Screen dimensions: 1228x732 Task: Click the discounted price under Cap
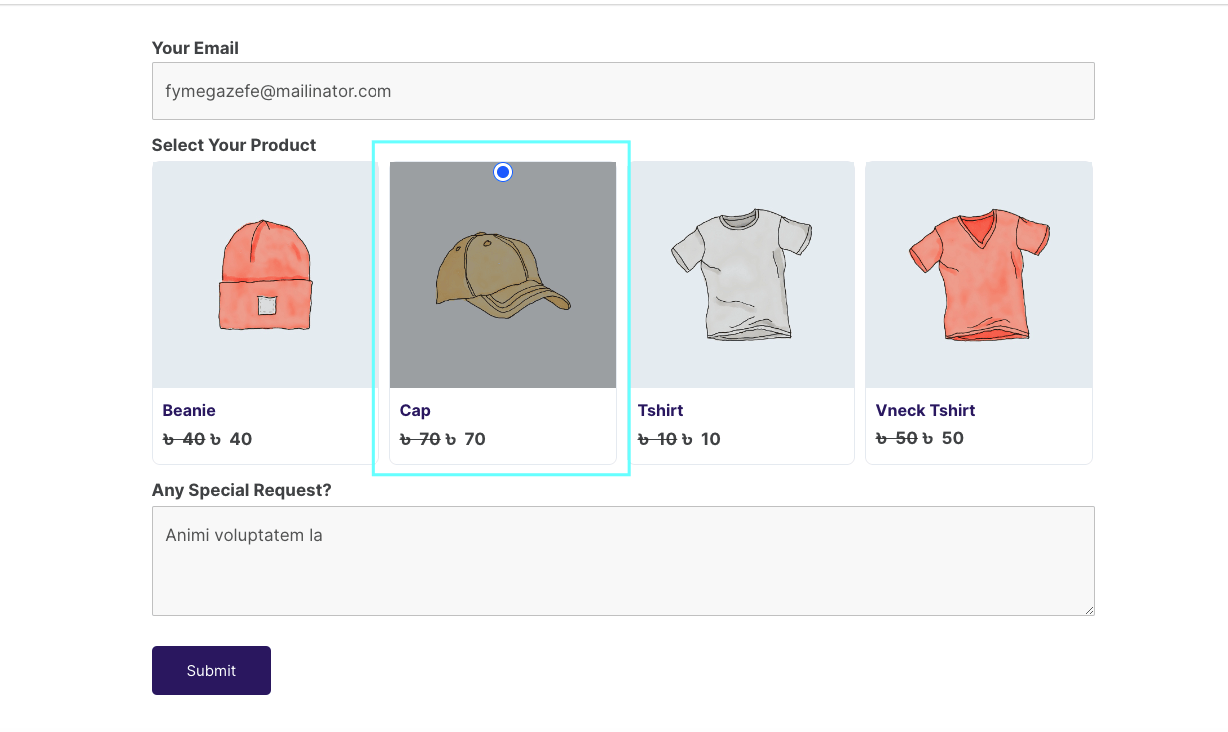[468, 438]
